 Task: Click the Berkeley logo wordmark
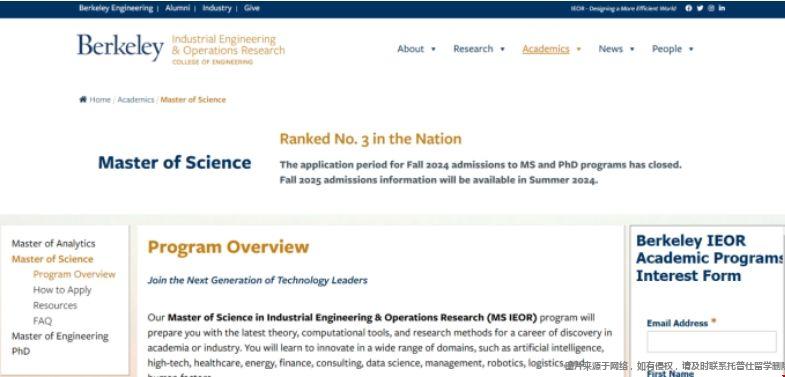pos(120,47)
